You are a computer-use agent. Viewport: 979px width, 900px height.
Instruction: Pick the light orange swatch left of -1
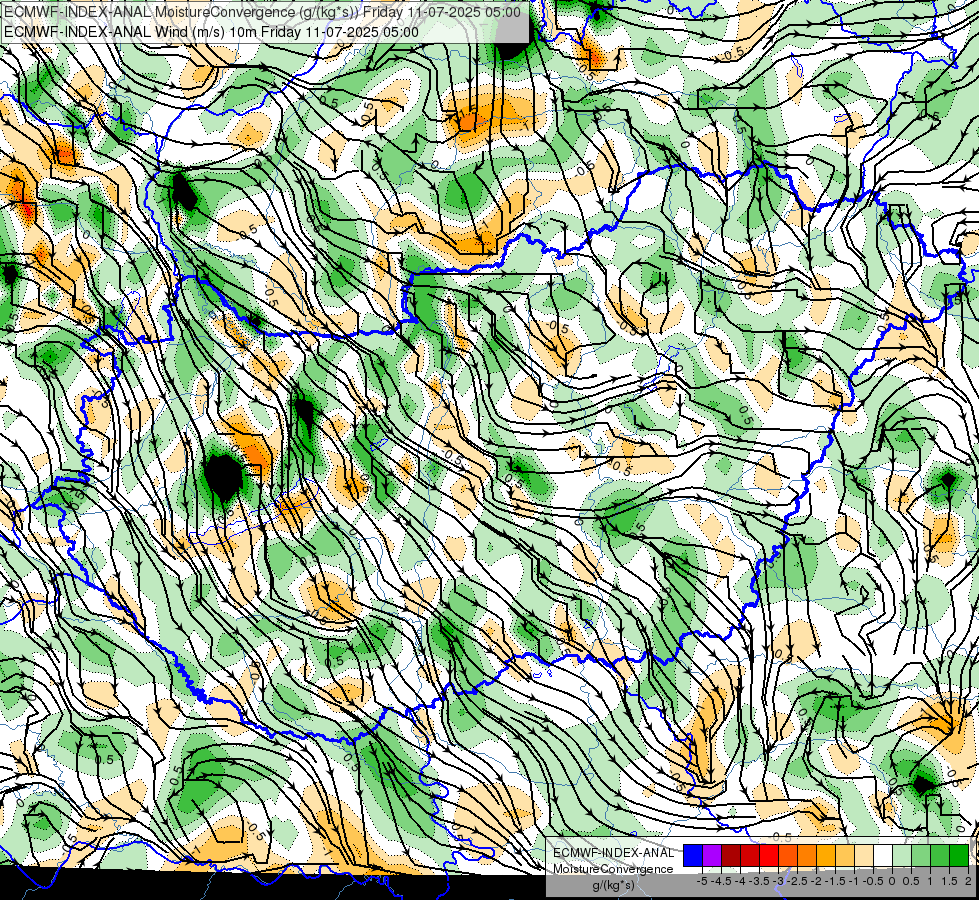pos(845,855)
